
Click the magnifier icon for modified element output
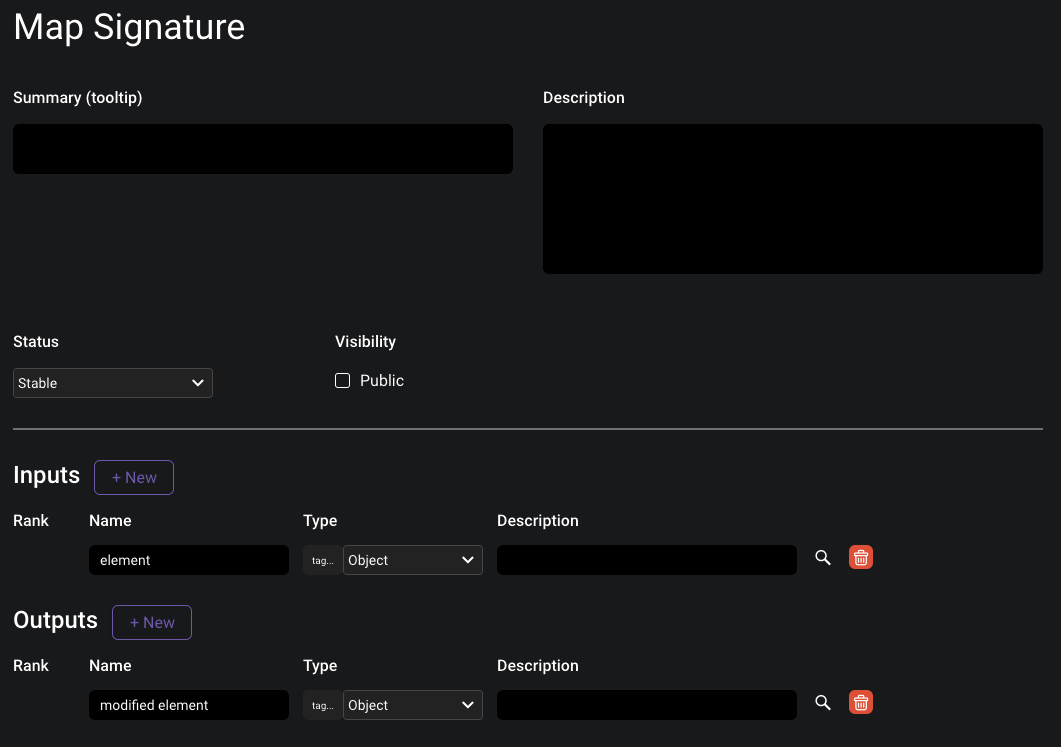[823, 703]
